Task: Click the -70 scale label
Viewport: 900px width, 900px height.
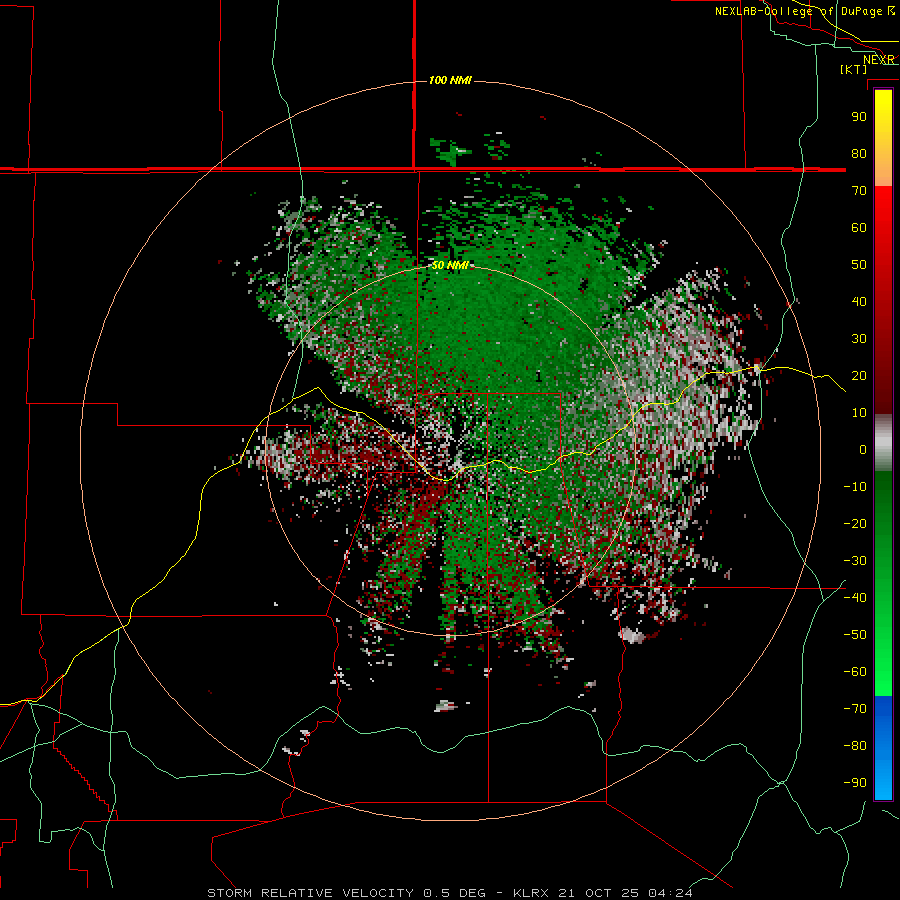Action: tap(855, 708)
